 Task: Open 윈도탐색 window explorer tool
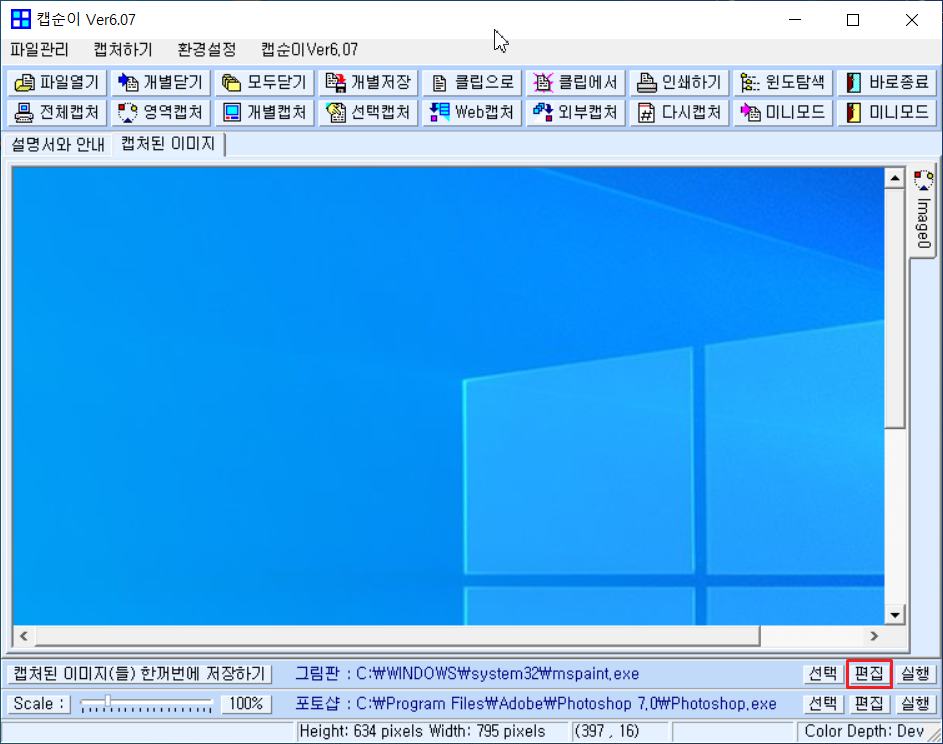(783, 82)
